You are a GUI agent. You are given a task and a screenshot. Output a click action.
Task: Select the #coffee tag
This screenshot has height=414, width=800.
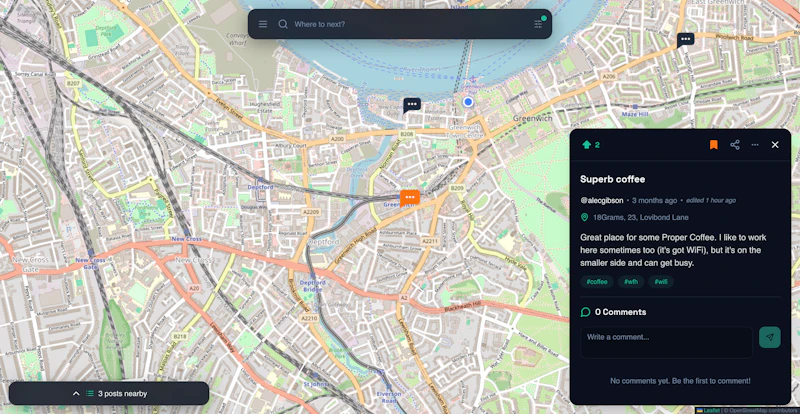pyautogui.click(x=597, y=282)
